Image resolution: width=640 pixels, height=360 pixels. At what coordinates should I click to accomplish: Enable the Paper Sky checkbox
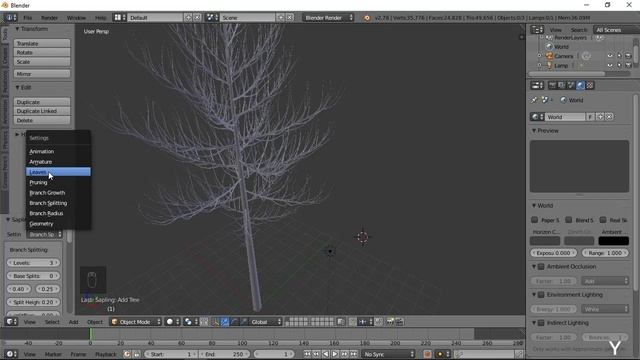[535, 220]
